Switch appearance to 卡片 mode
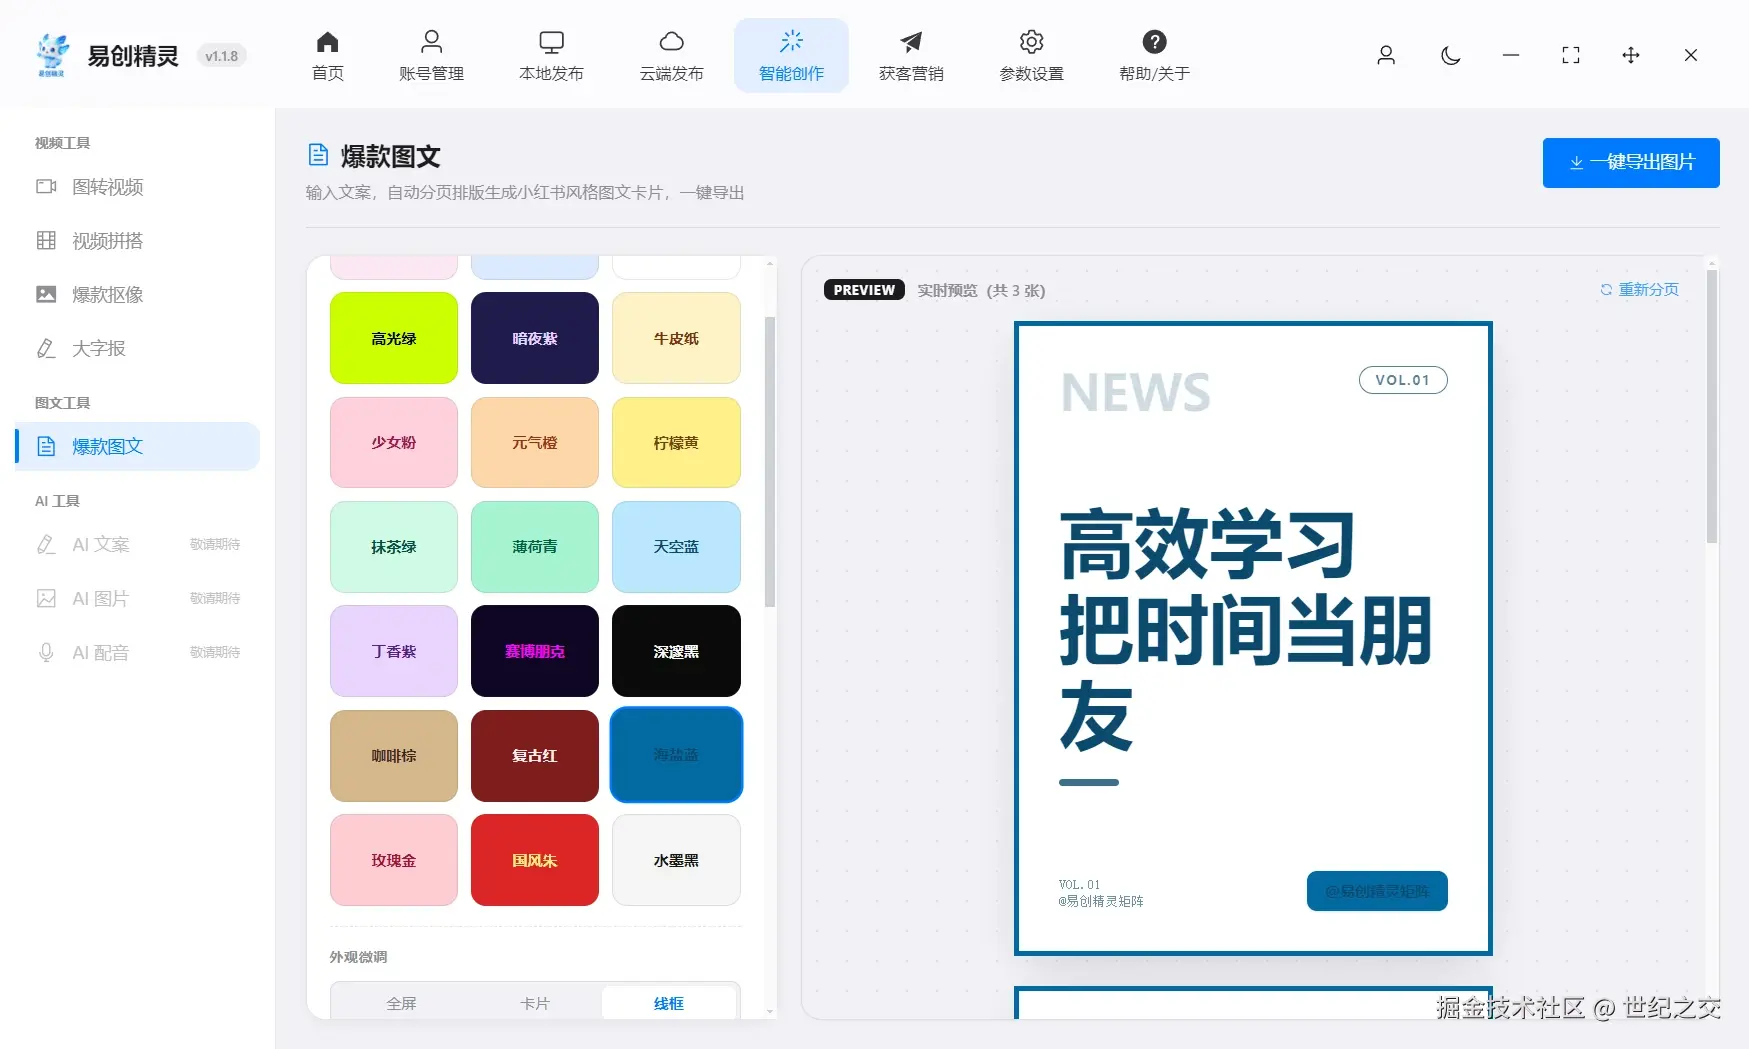The height and width of the screenshot is (1049, 1749). 535,1003
